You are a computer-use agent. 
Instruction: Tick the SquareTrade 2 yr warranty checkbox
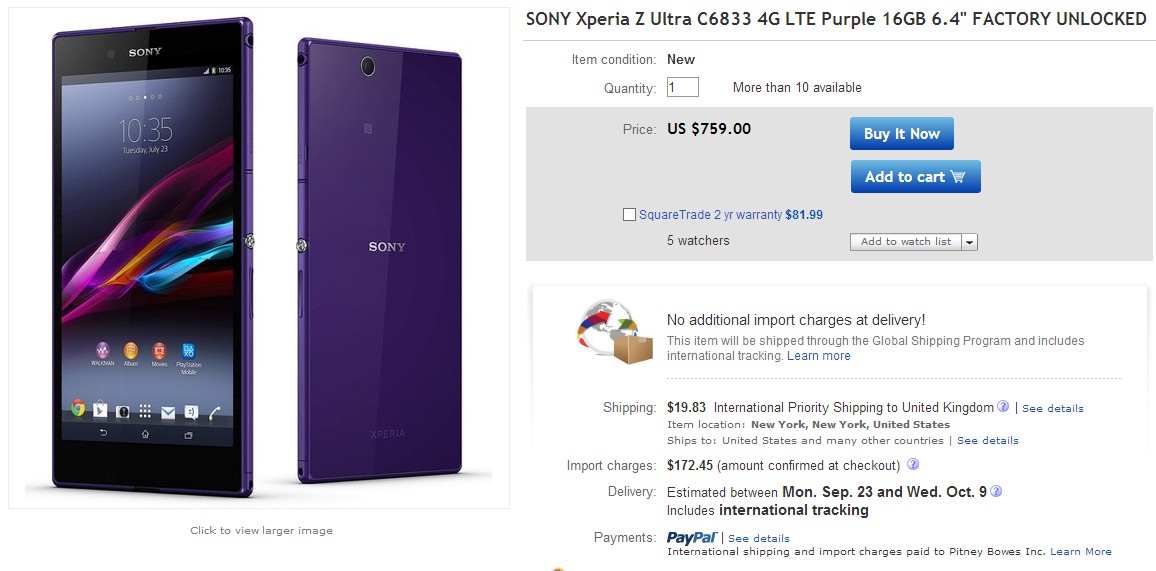(629, 214)
